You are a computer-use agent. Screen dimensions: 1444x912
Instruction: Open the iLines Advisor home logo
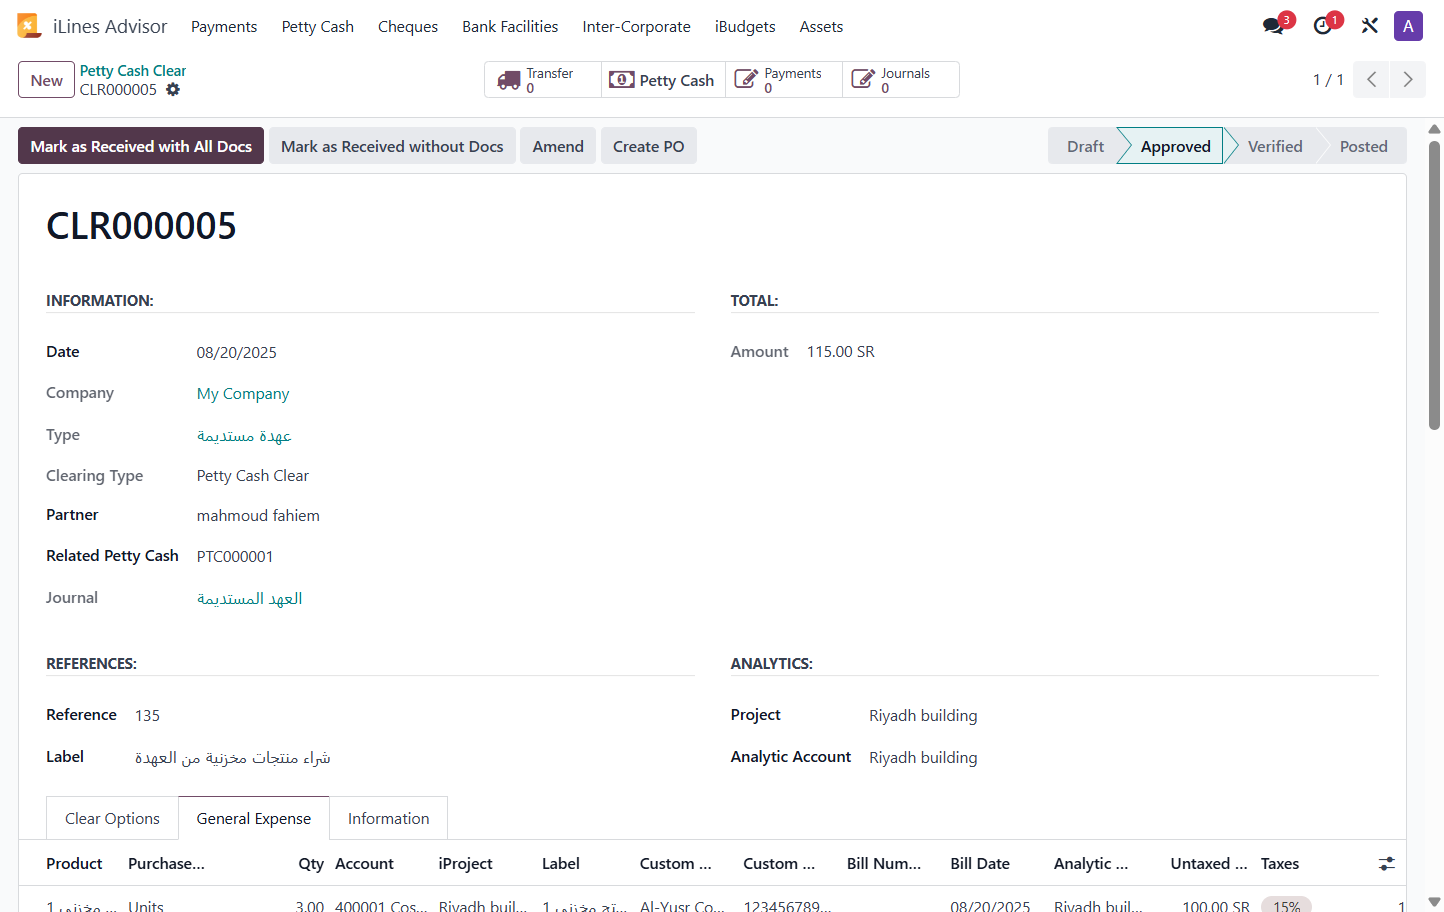click(29, 26)
